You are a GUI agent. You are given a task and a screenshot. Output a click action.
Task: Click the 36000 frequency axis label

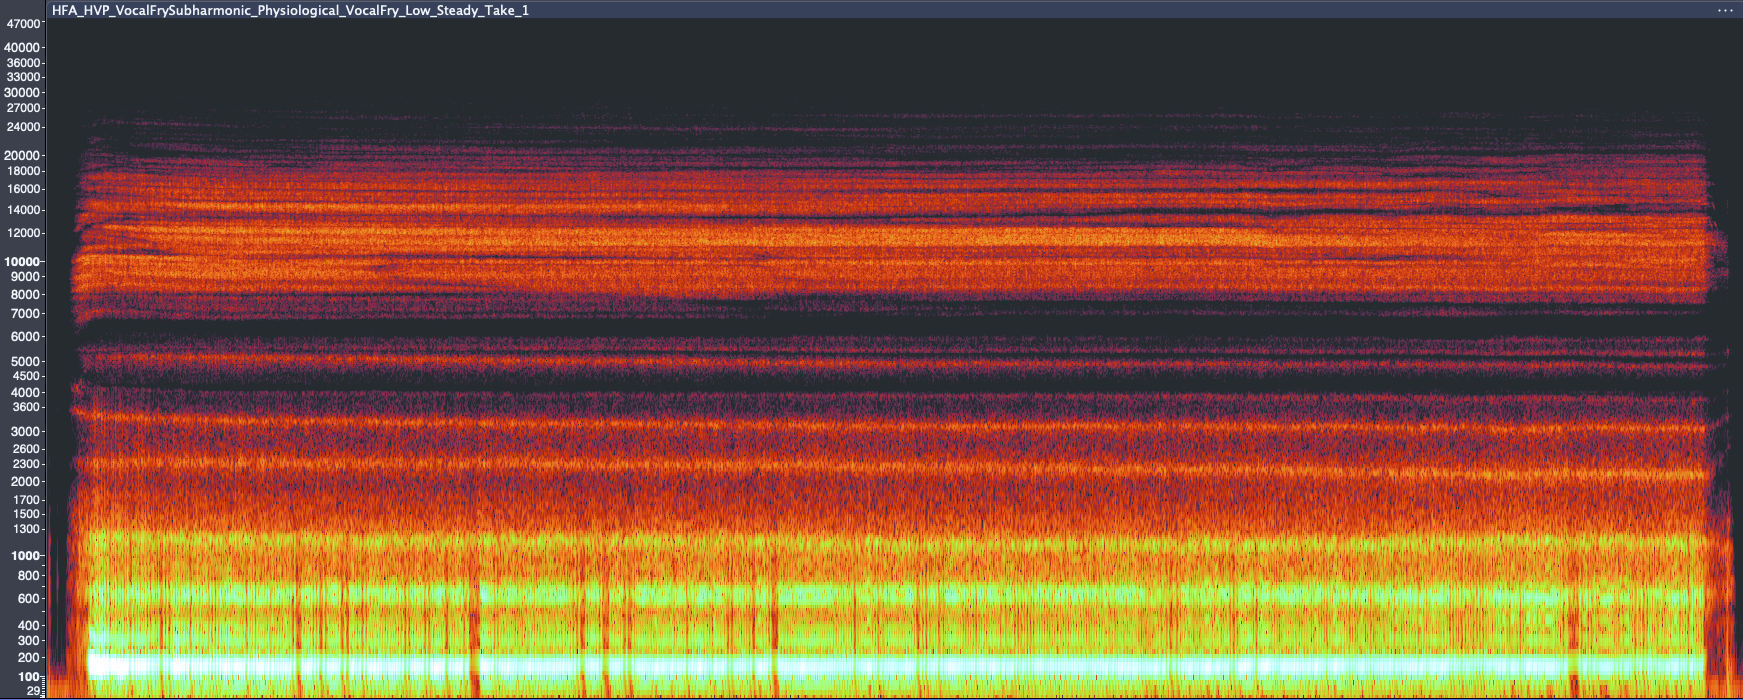(23, 63)
